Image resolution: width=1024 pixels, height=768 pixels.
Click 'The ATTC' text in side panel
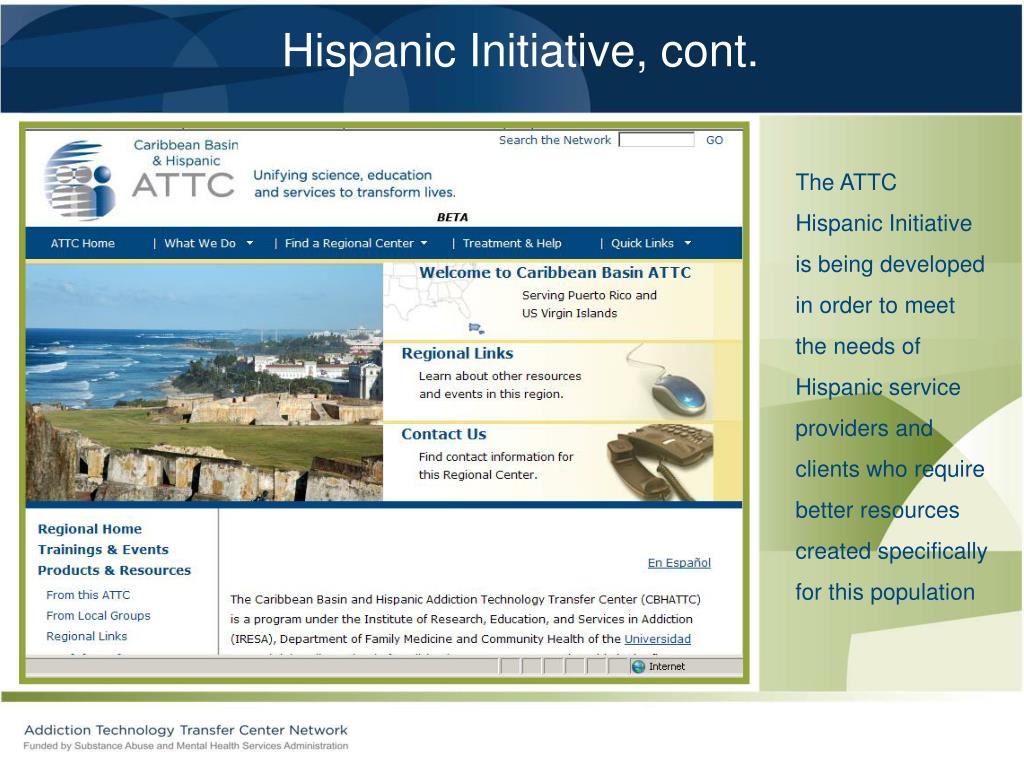click(x=846, y=182)
